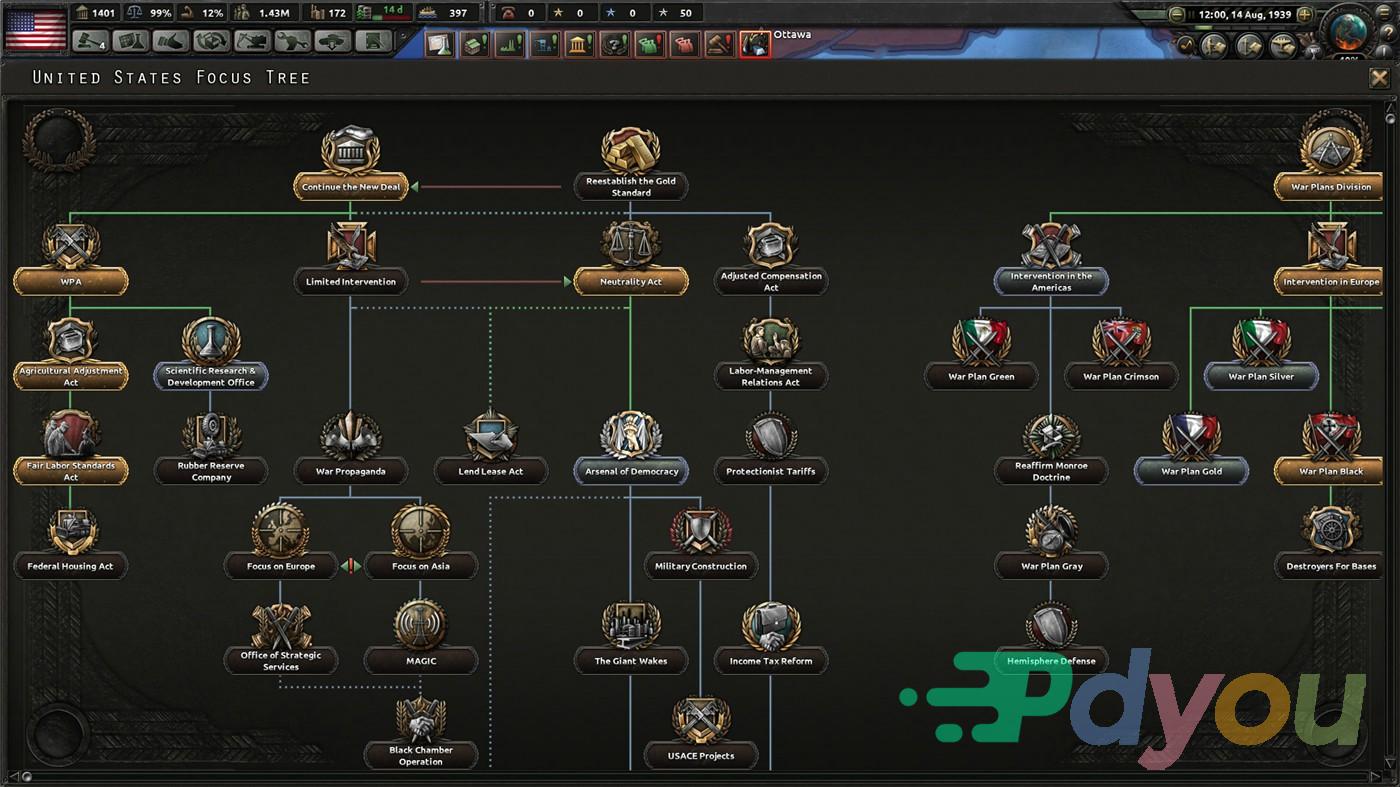Open the Trade tab with circular arrows
The width and height of the screenshot is (1400, 787).
click(212, 42)
